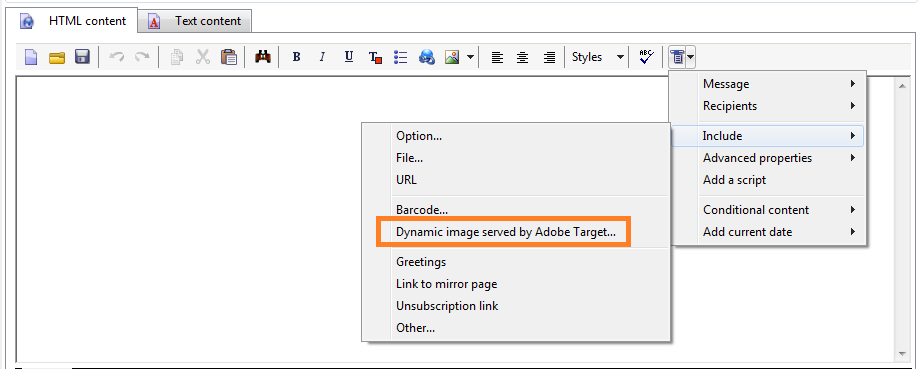Click the New document icon
Viewport: 918px width, 369px height.
click(30, 57)
